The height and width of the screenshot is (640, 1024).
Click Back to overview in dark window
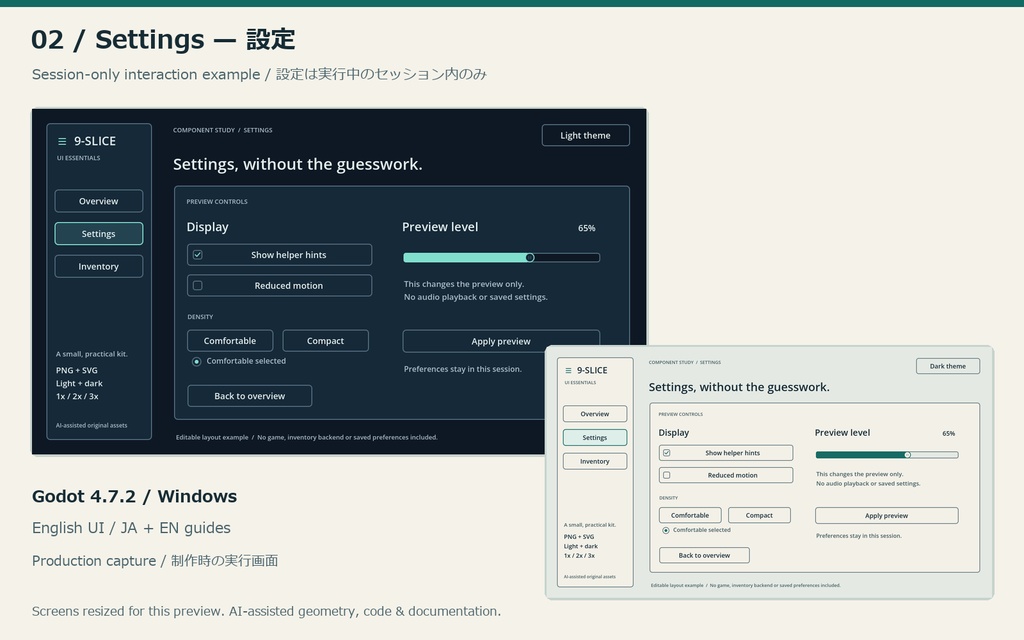point(249,396)
